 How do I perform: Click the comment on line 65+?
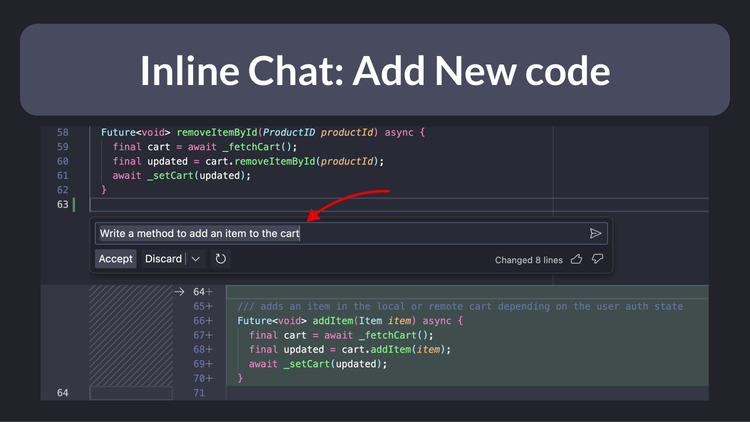click(460, 306)
